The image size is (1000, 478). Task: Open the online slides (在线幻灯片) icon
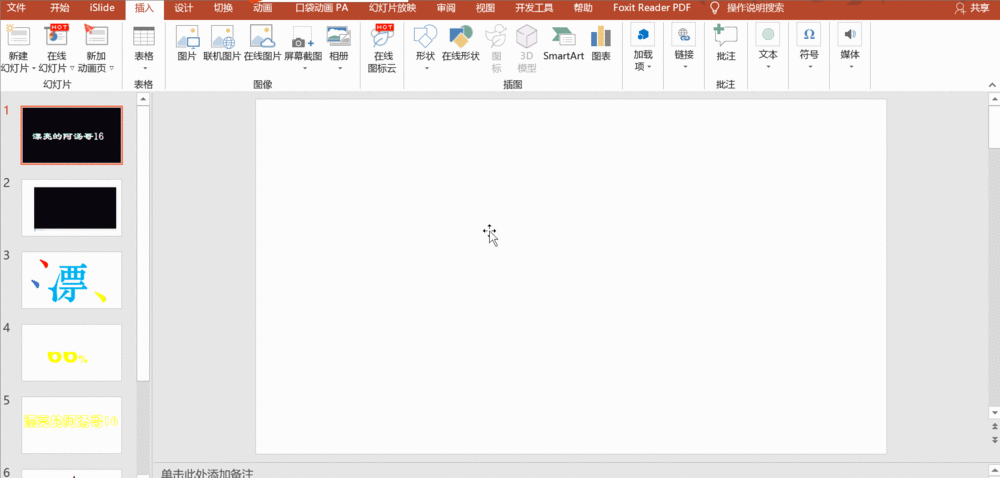57,36
